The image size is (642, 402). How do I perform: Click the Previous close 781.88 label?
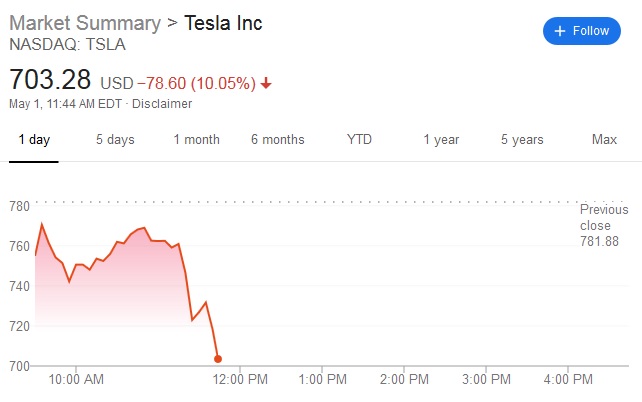(x=604, y=225)
